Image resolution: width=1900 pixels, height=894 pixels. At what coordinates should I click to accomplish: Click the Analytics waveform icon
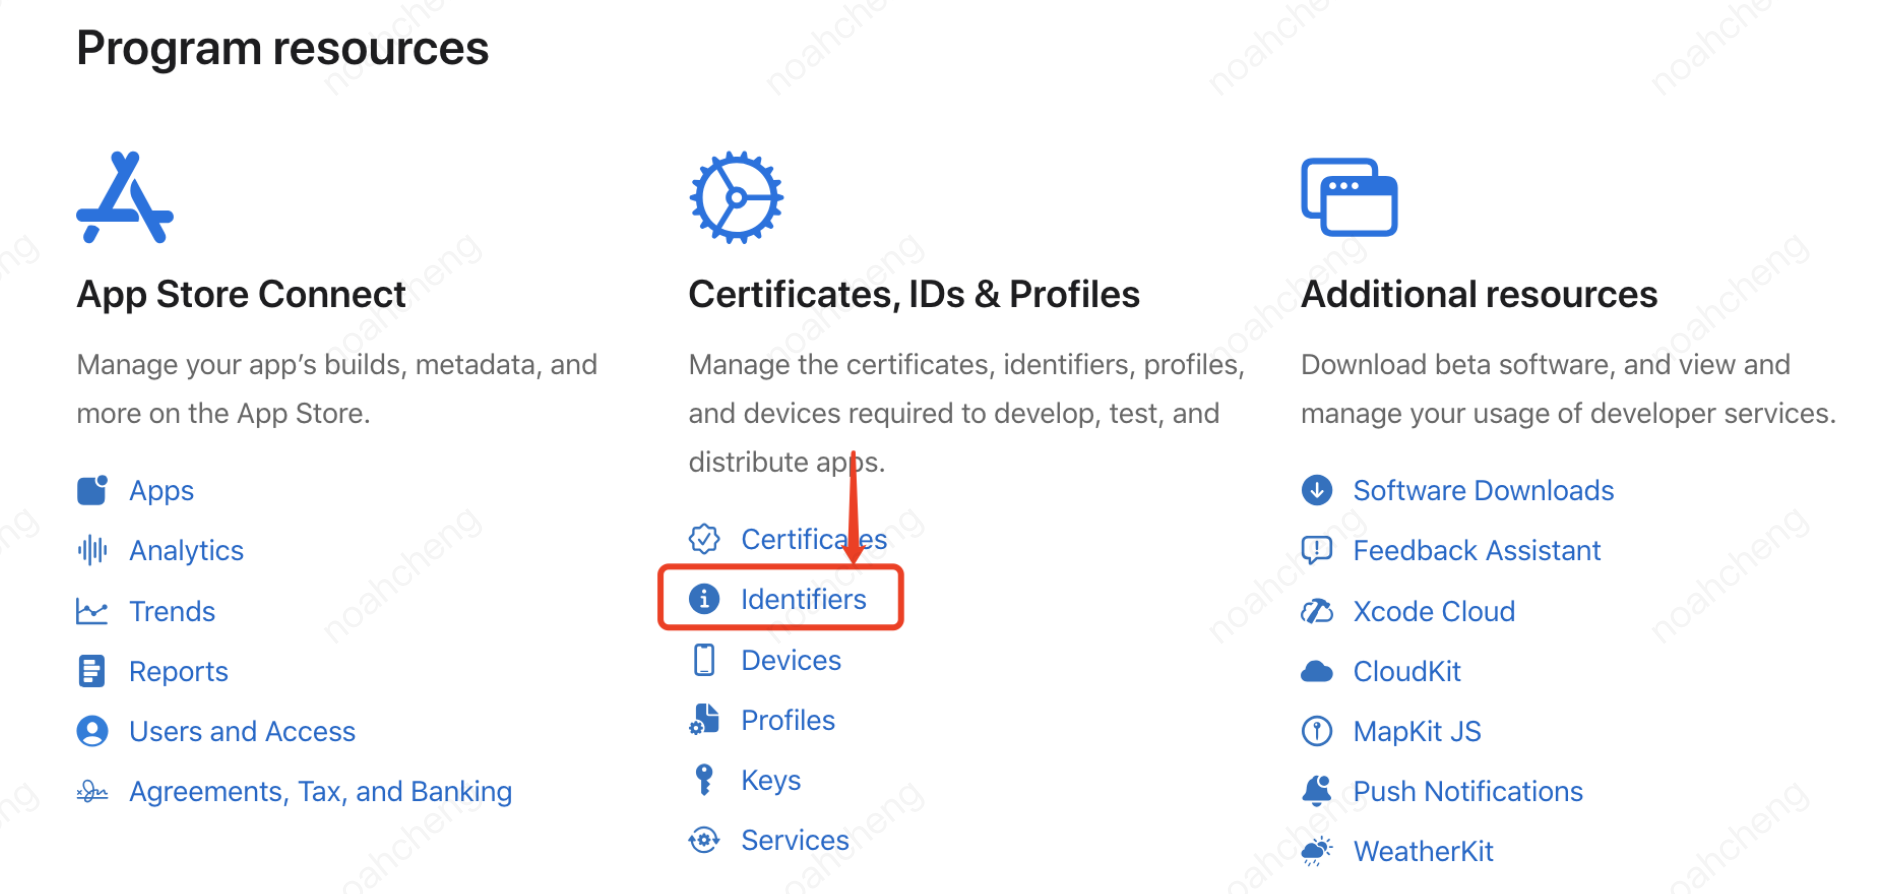pos(92,550)
